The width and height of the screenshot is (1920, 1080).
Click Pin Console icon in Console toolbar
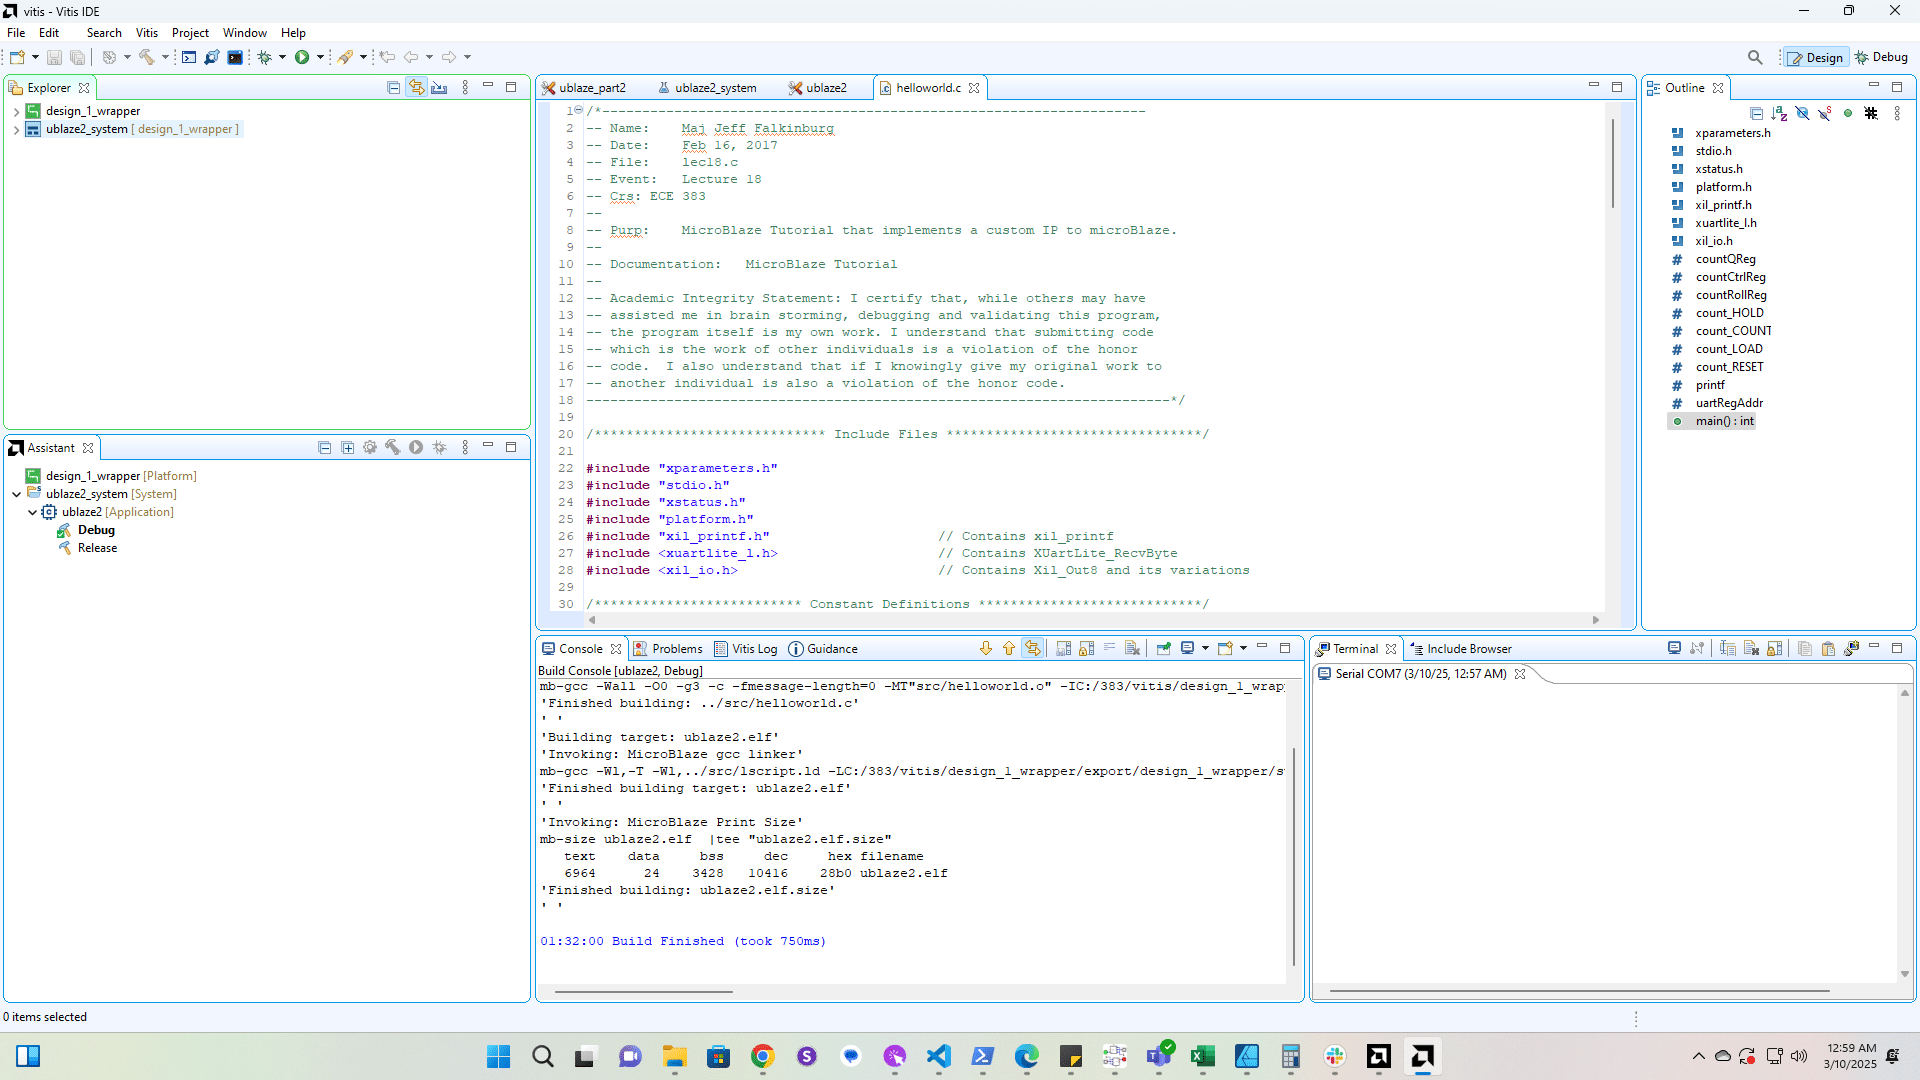(x=1163, y=648)
